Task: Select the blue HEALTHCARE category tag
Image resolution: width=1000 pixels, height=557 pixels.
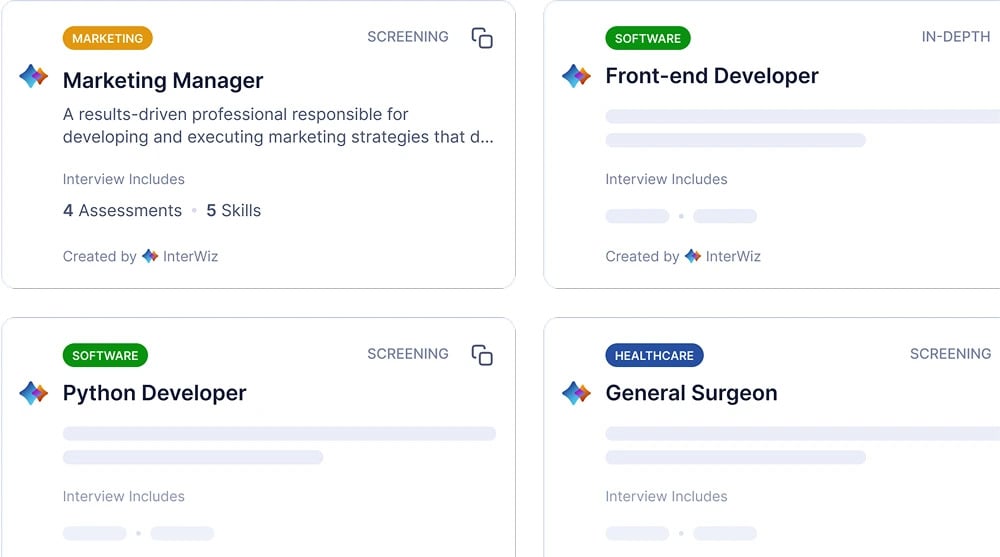Action: point(655,355)
